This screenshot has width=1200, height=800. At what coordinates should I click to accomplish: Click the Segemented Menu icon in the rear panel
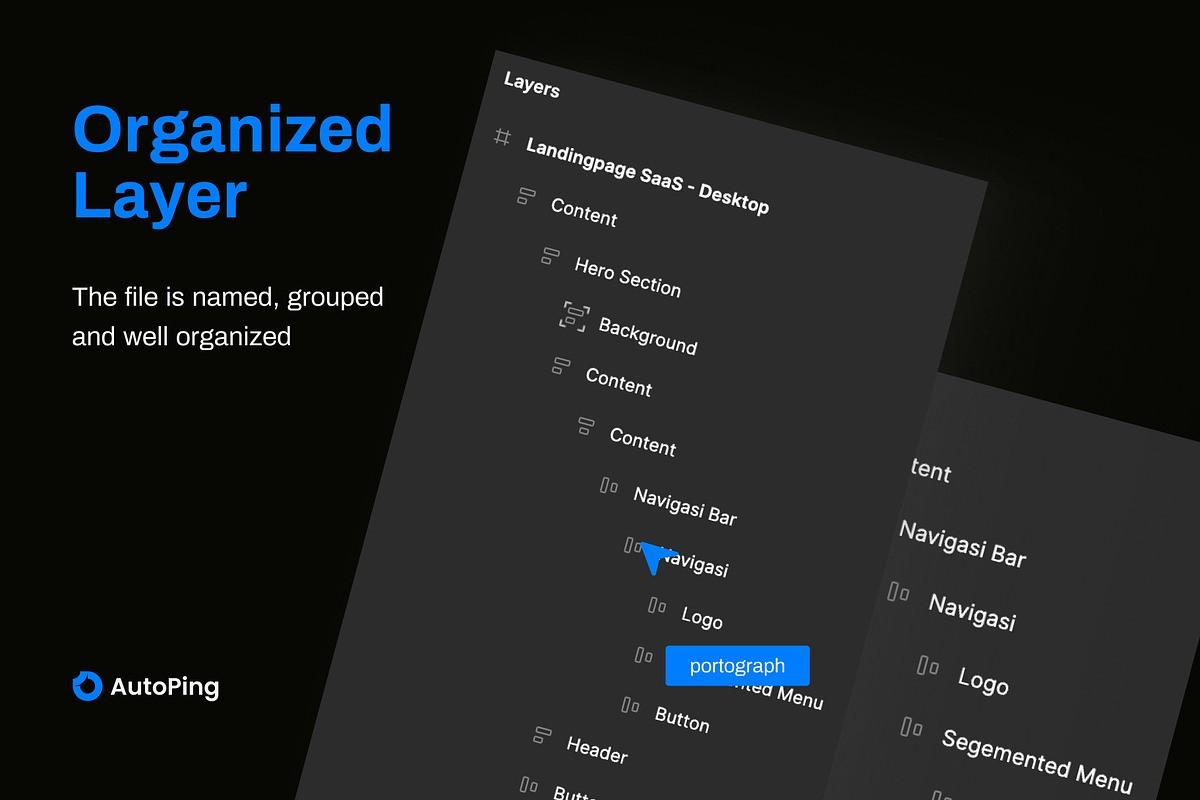click(911, 726)
